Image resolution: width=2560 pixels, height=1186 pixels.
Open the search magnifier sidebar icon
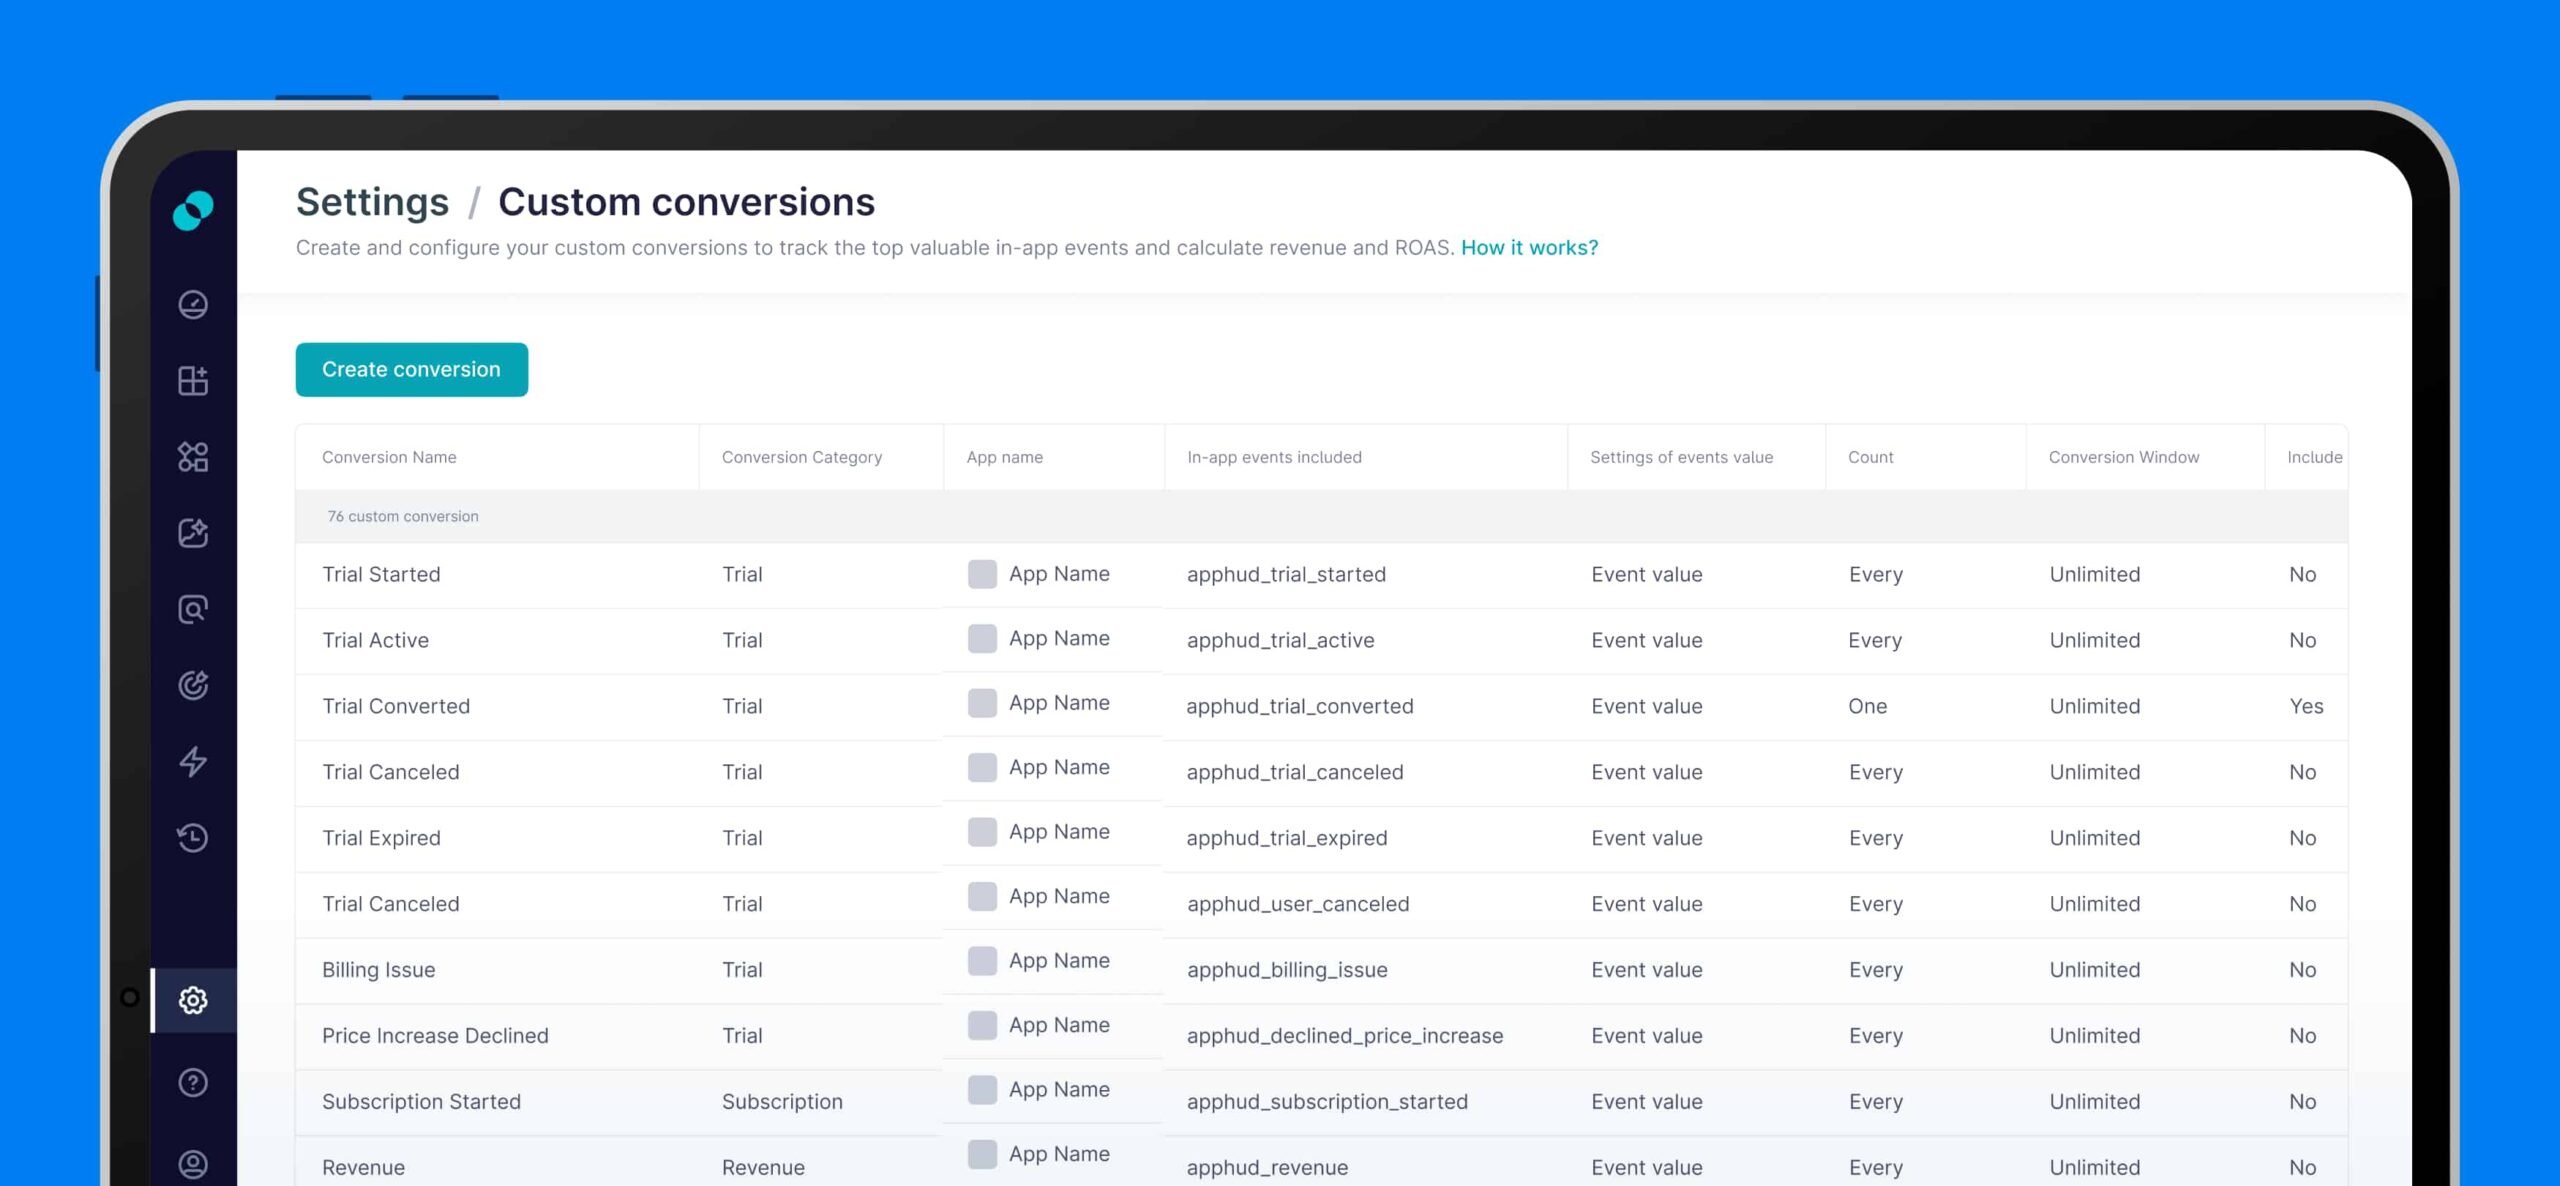193,609
